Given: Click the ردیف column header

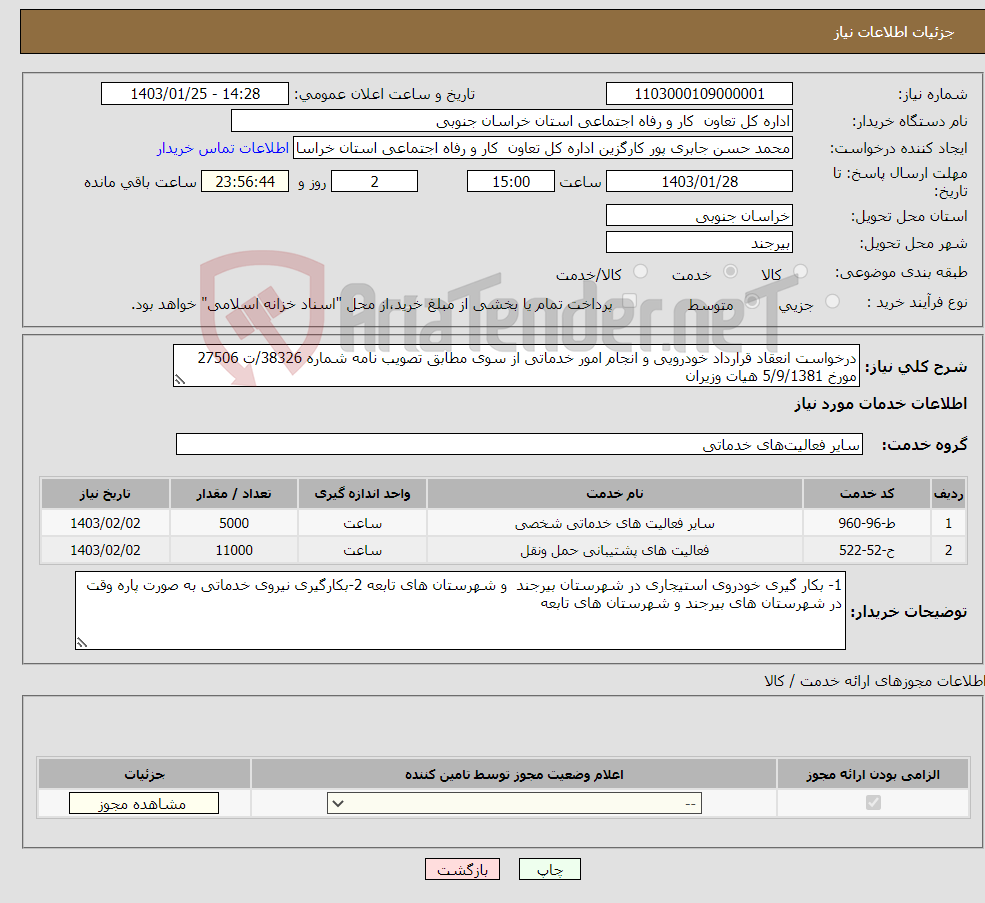Looking at the screenshot, I should (x=948, y=494).
